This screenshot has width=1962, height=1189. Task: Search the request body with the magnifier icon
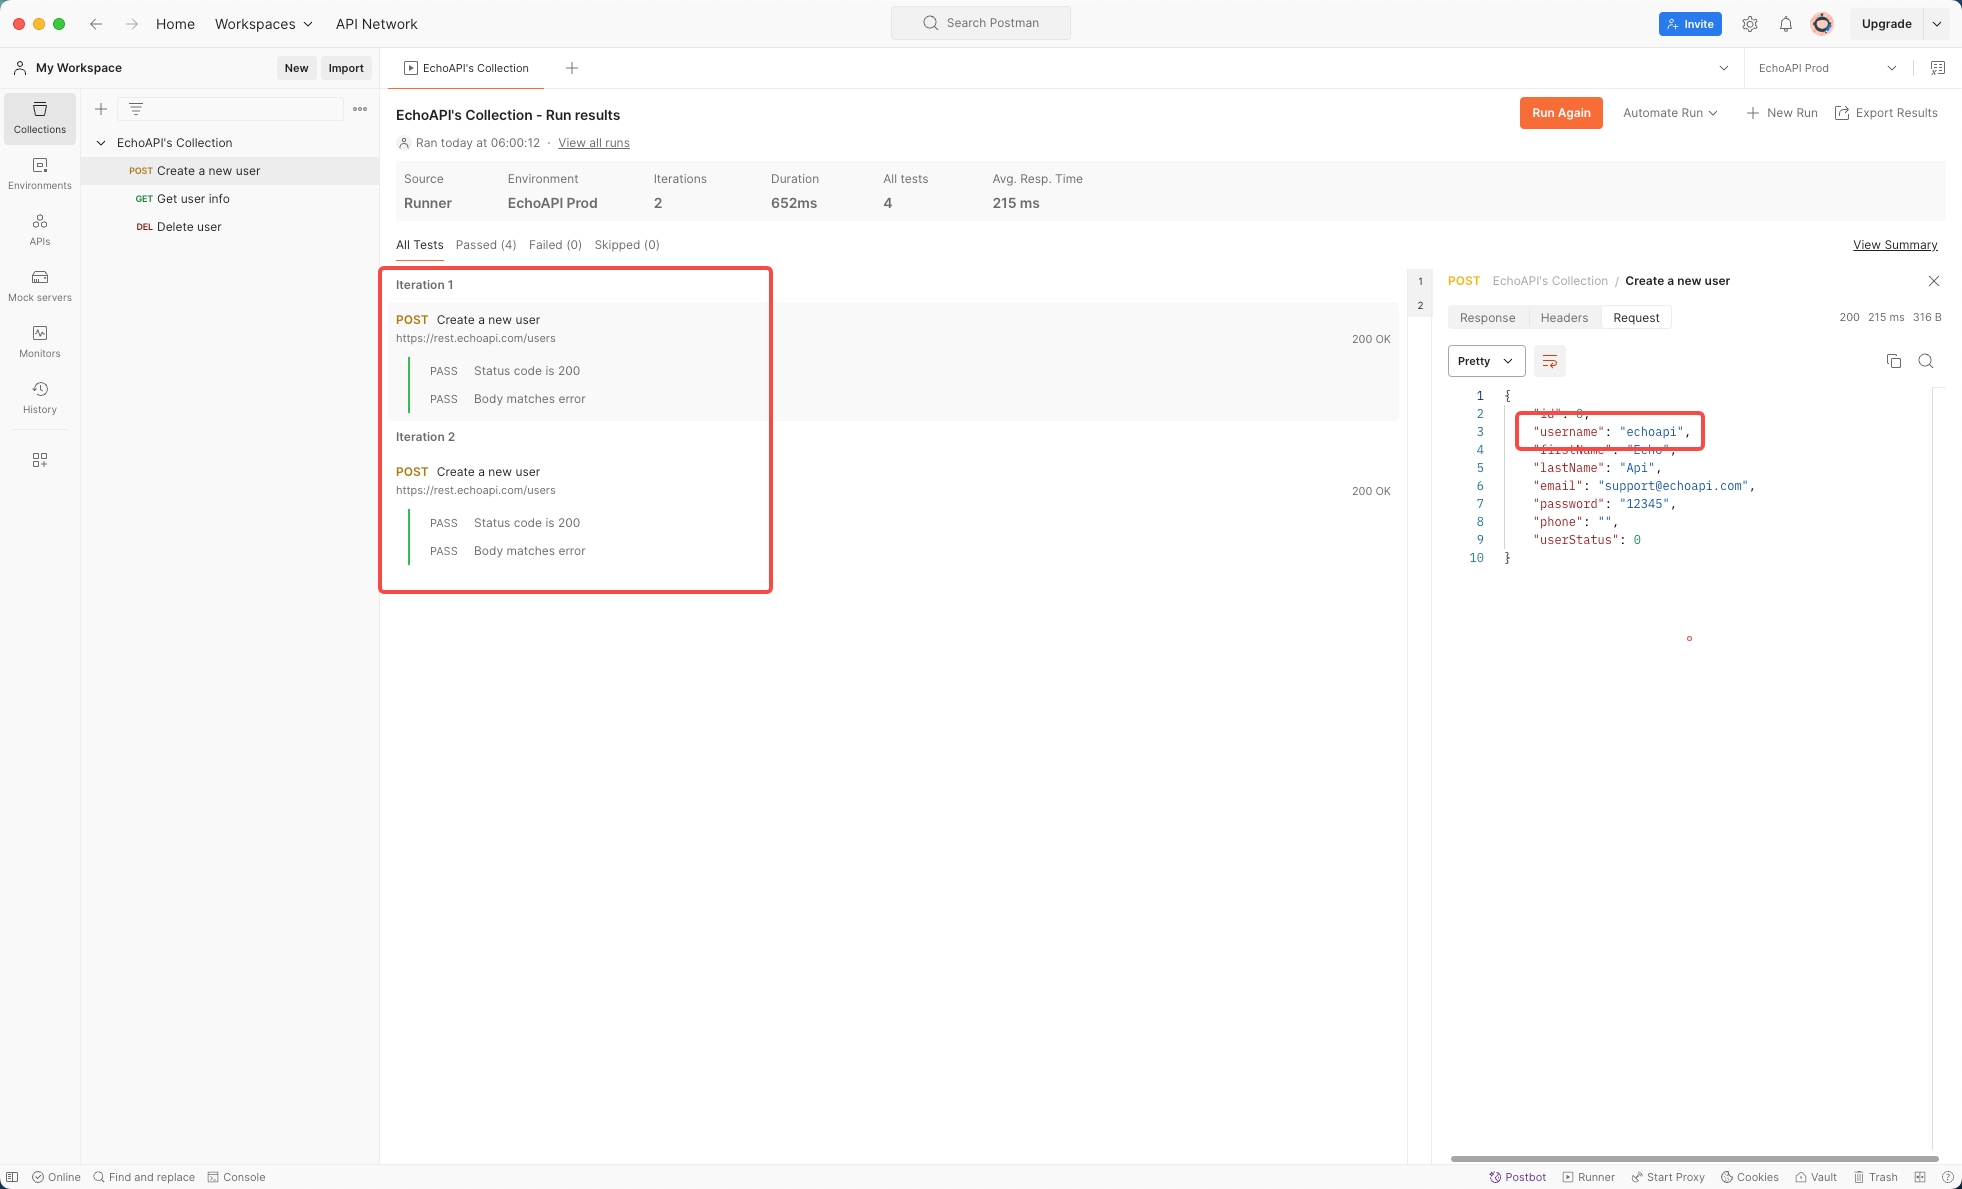1926,361
